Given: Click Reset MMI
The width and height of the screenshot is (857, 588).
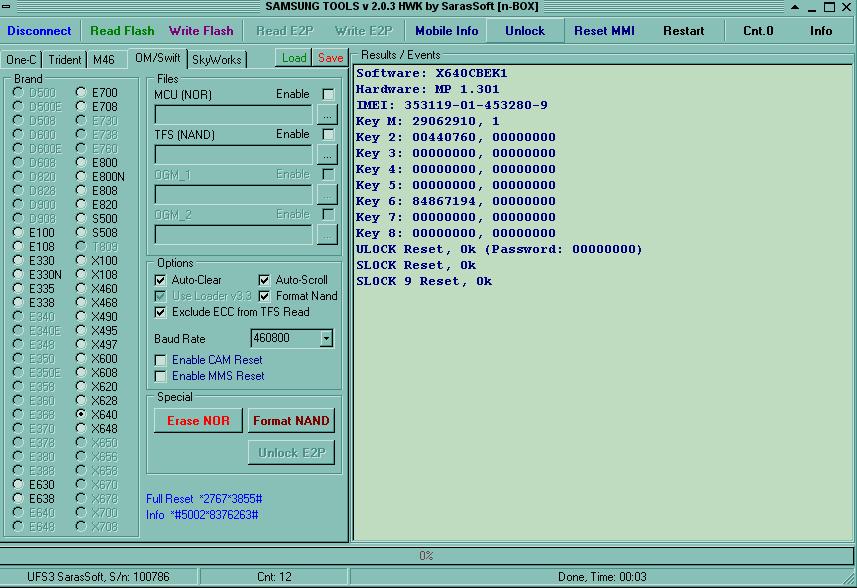Looking at the screenshot, I should pos(604,31).
